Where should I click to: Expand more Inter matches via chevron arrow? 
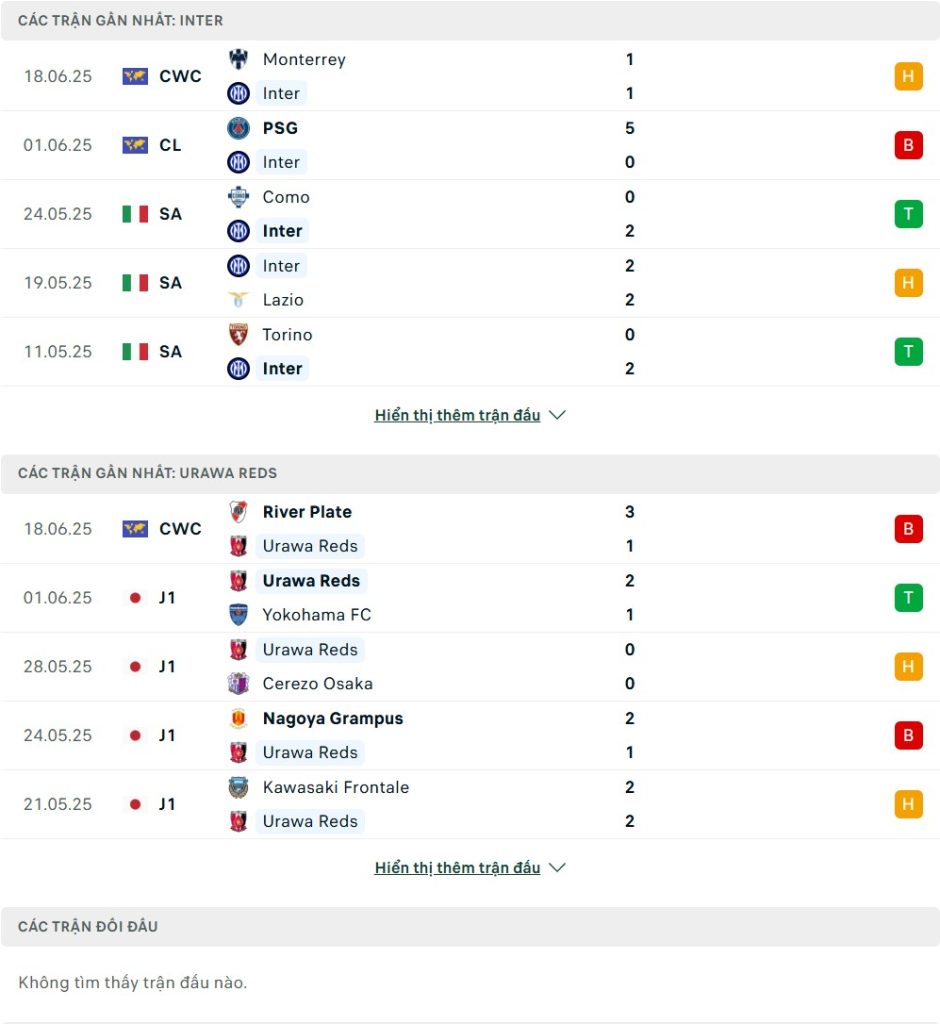[557, 415]
